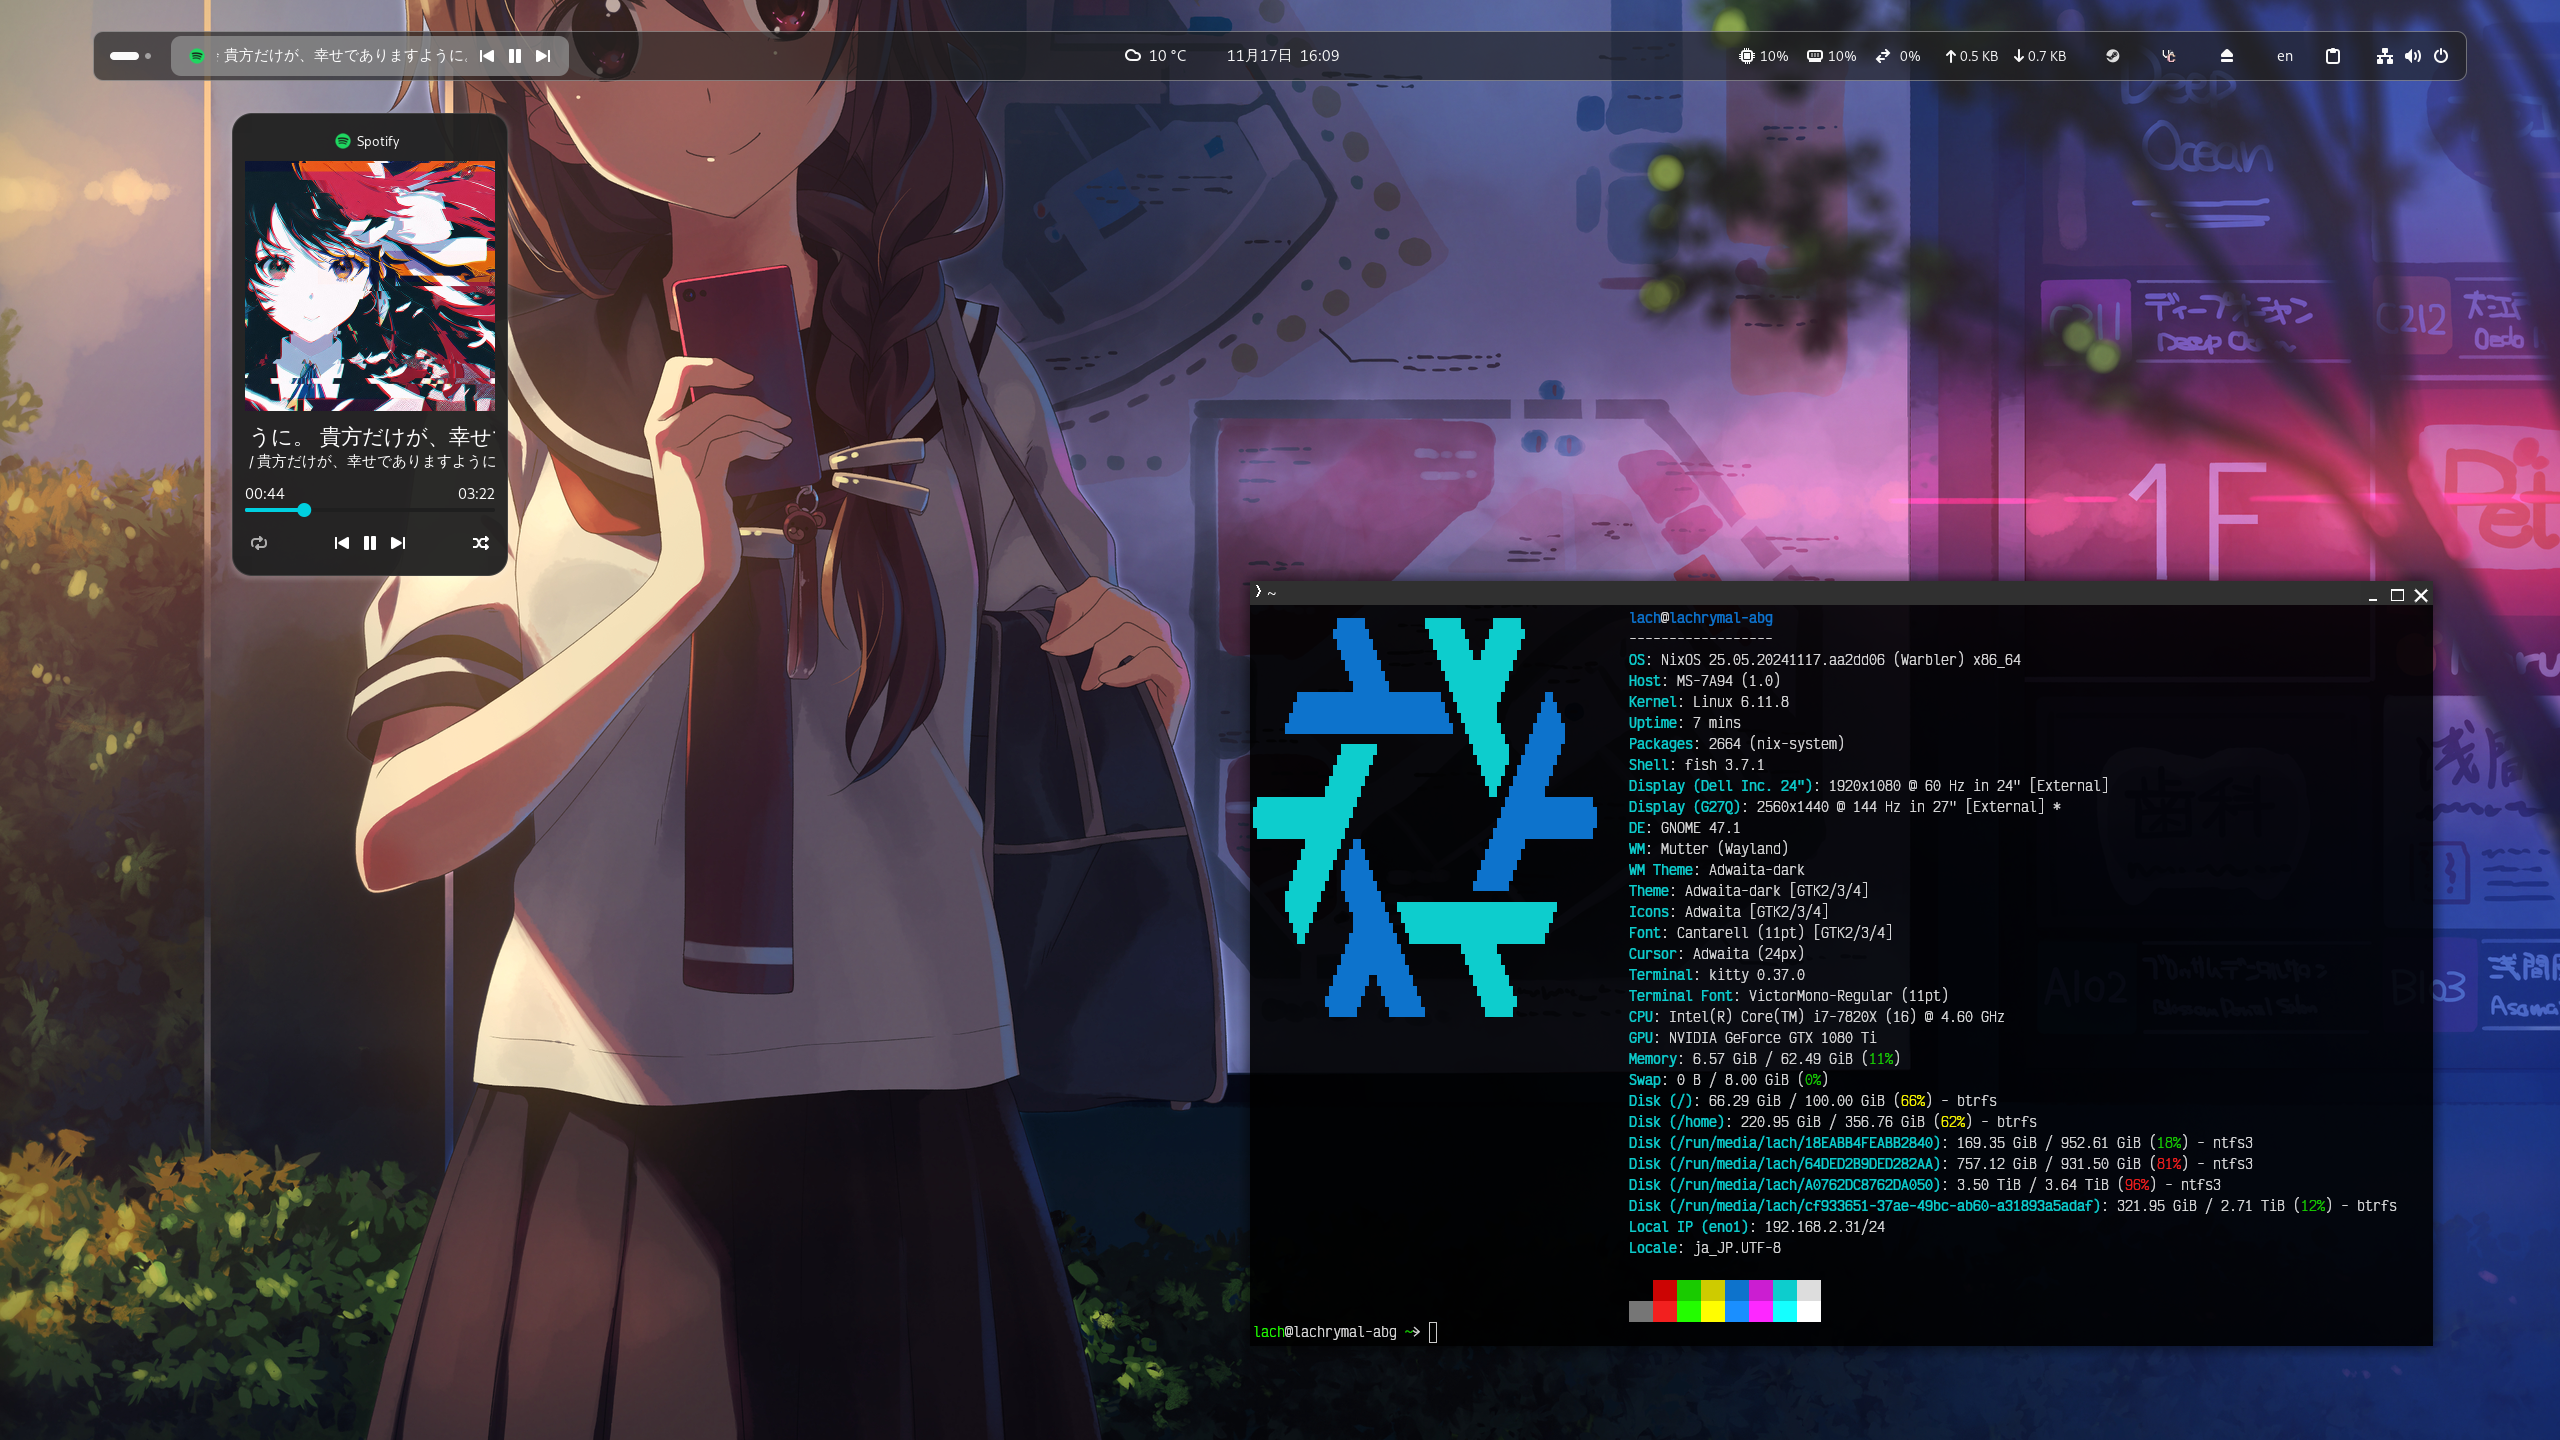Viewport: 2560px width, 1440px height.
Task: Click the album art thumbnail
Action: tap(370, 286)
